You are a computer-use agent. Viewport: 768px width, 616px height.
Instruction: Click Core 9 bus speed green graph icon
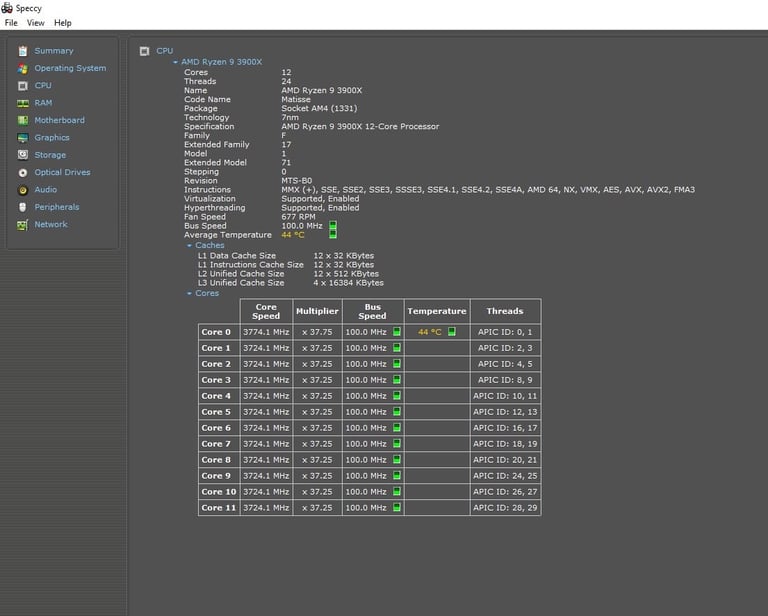(397, 475)
